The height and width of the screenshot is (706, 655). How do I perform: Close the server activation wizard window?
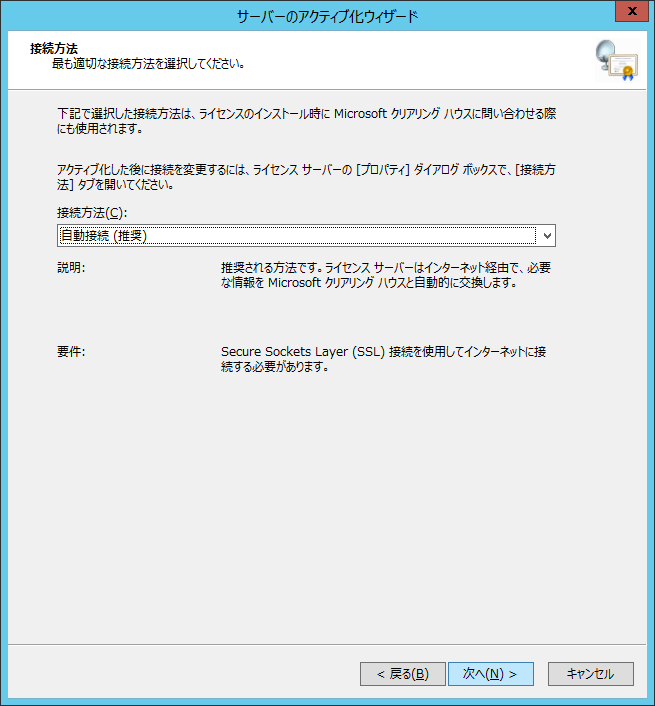tap(631, 13)
